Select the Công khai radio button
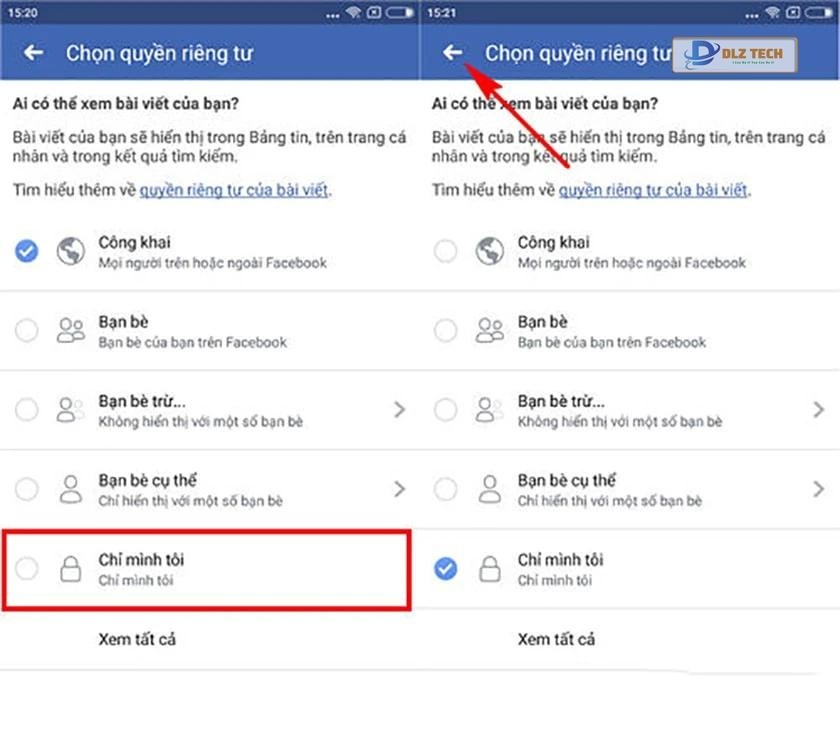The image size is (840, 746). (26, 251)
